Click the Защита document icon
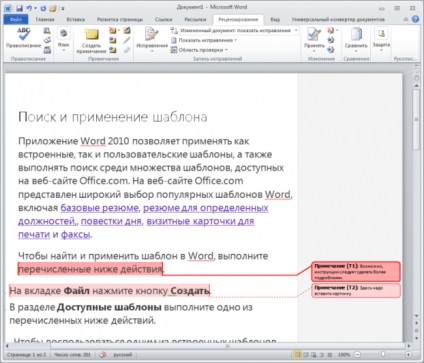Screen dimensions: 424x363 point(381,39)
